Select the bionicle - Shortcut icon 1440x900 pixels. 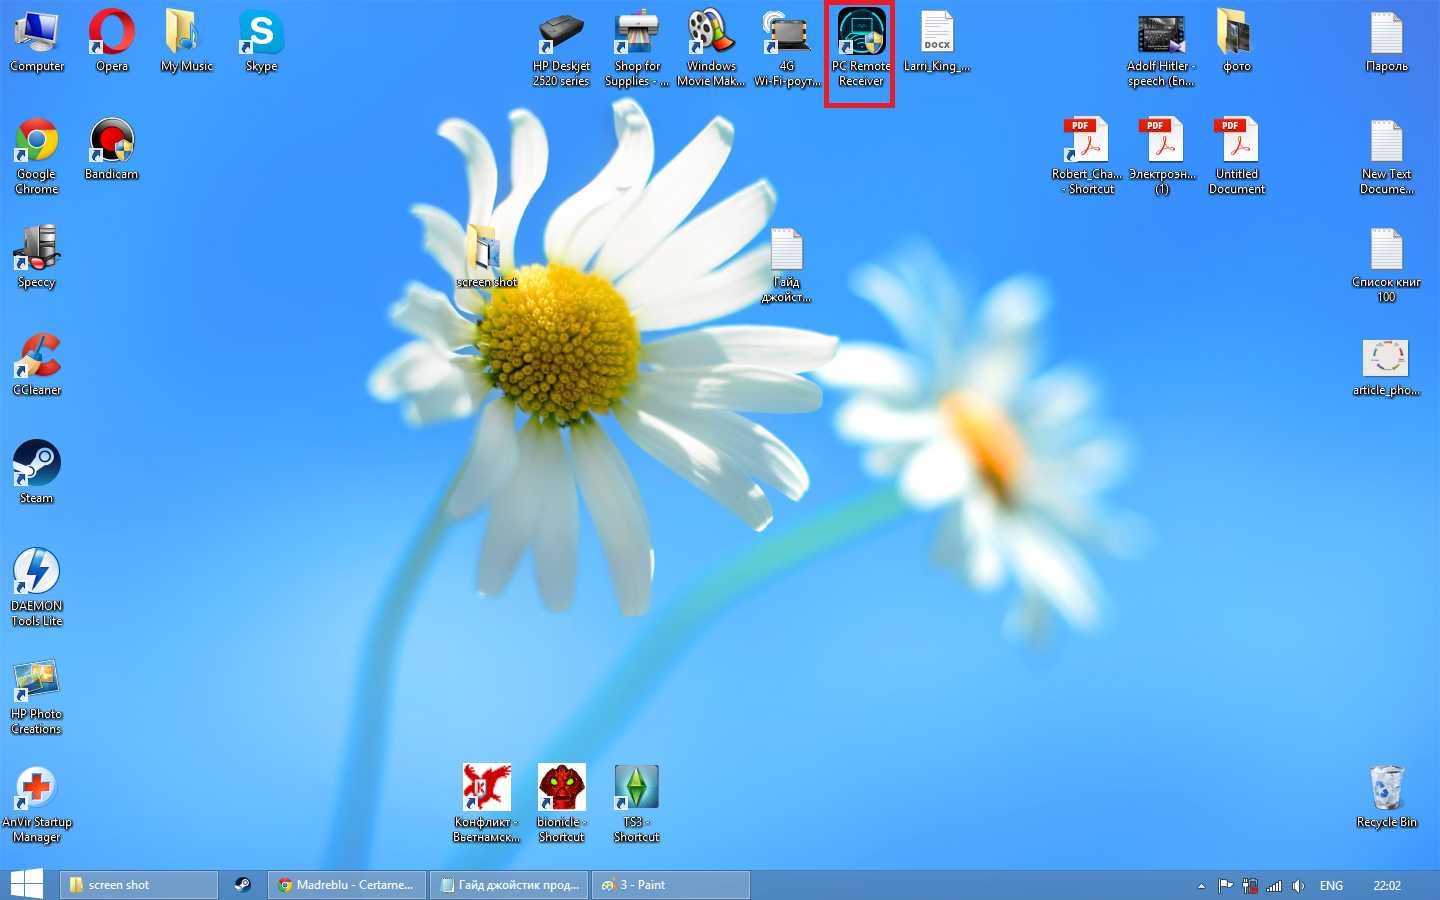point(562,805)
